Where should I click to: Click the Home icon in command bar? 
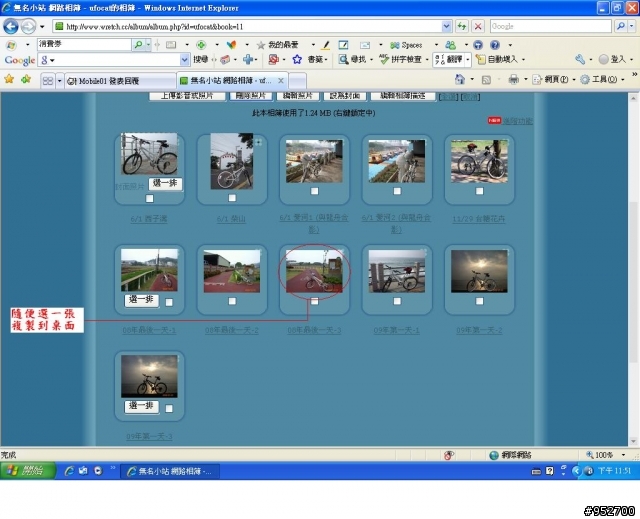tap(460, 79)
